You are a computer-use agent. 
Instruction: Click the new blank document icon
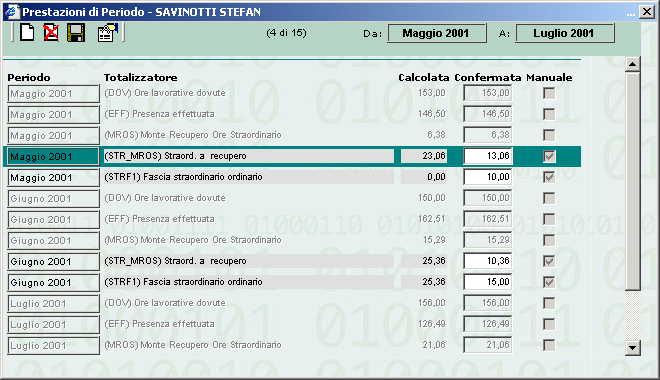tap(27, 32)
